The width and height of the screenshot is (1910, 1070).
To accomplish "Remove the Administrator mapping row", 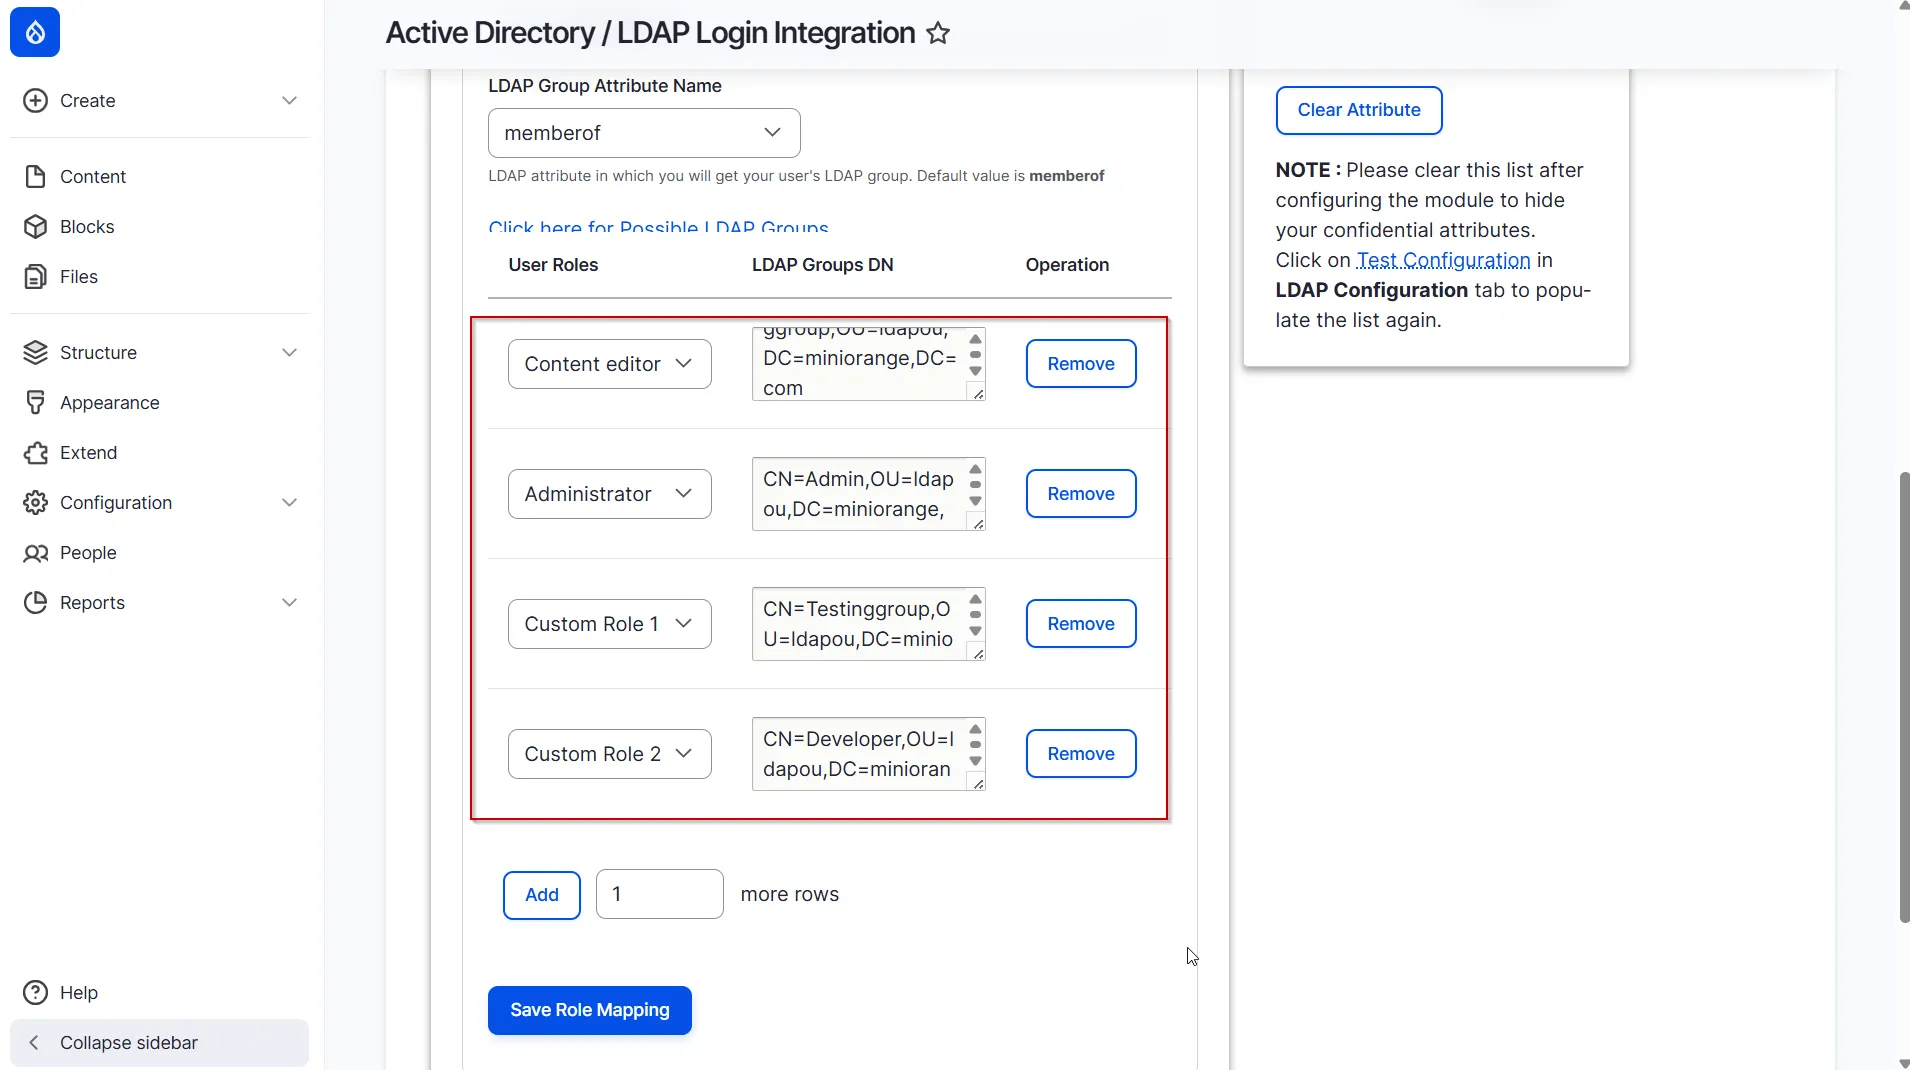I will click(x=1081, y=494).
